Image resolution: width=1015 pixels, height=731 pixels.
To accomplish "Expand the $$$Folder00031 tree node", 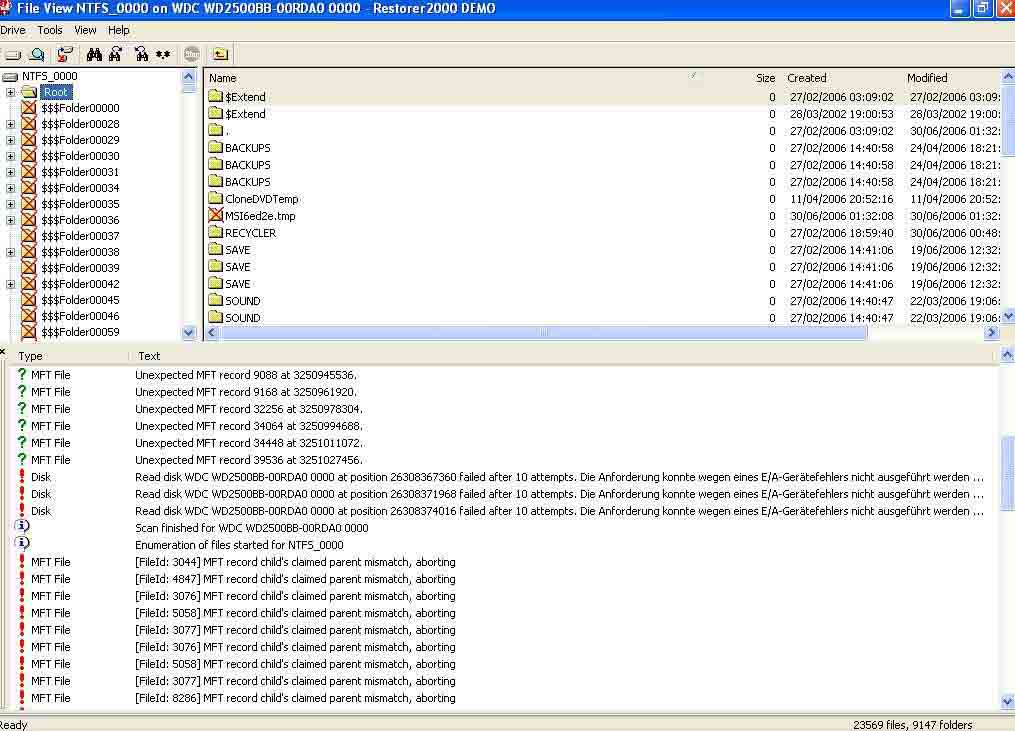I will (x=10, y=172).
